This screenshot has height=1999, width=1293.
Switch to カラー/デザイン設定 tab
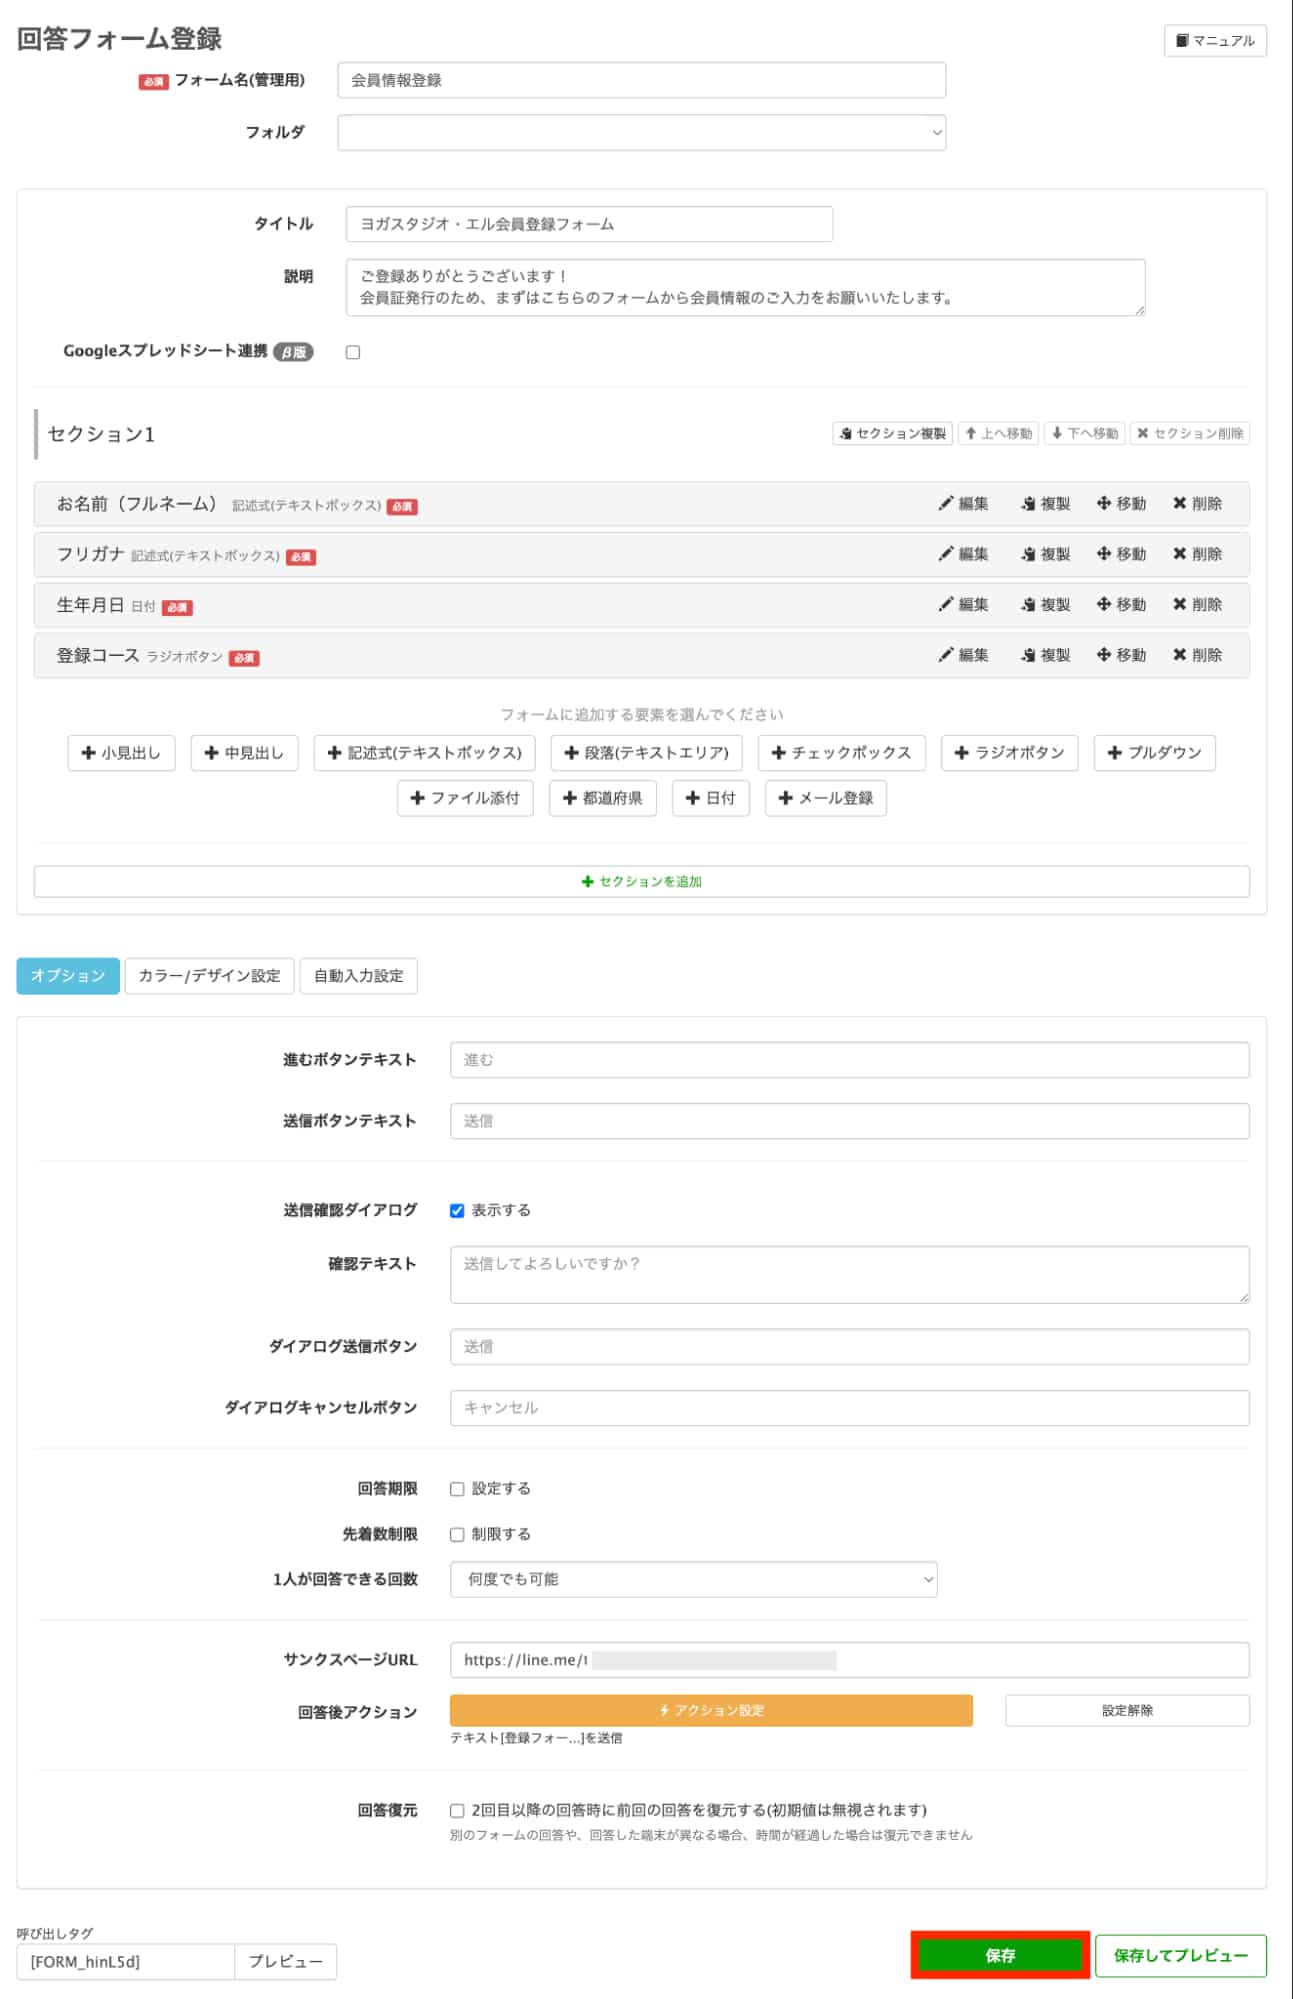coord(209,976)
